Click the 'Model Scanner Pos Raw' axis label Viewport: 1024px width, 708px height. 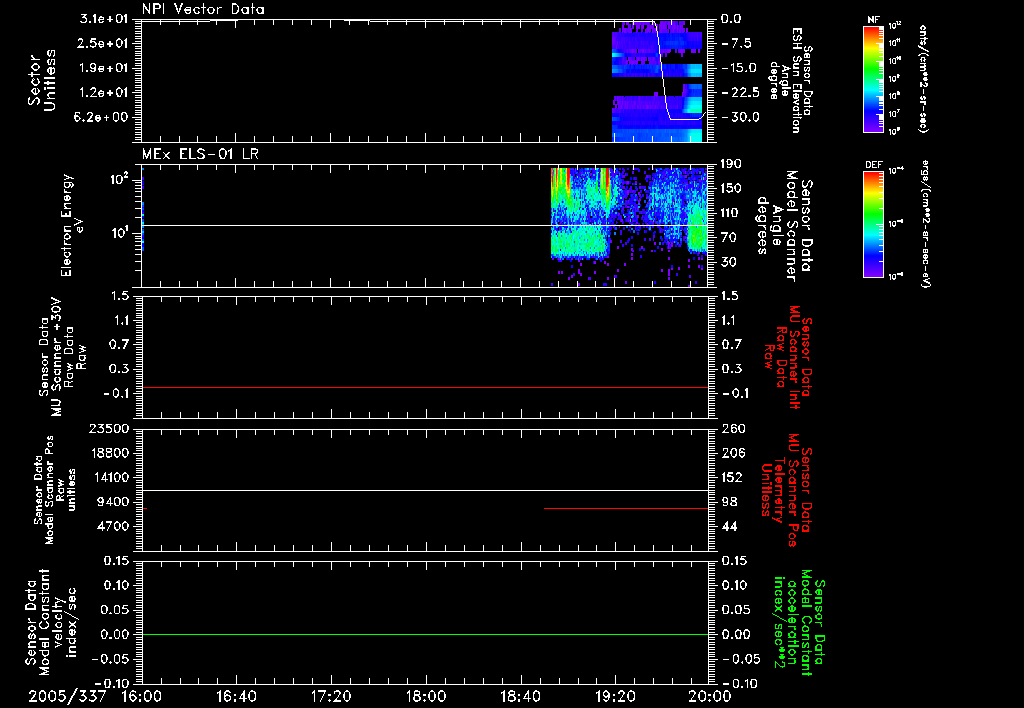point(54,490)
